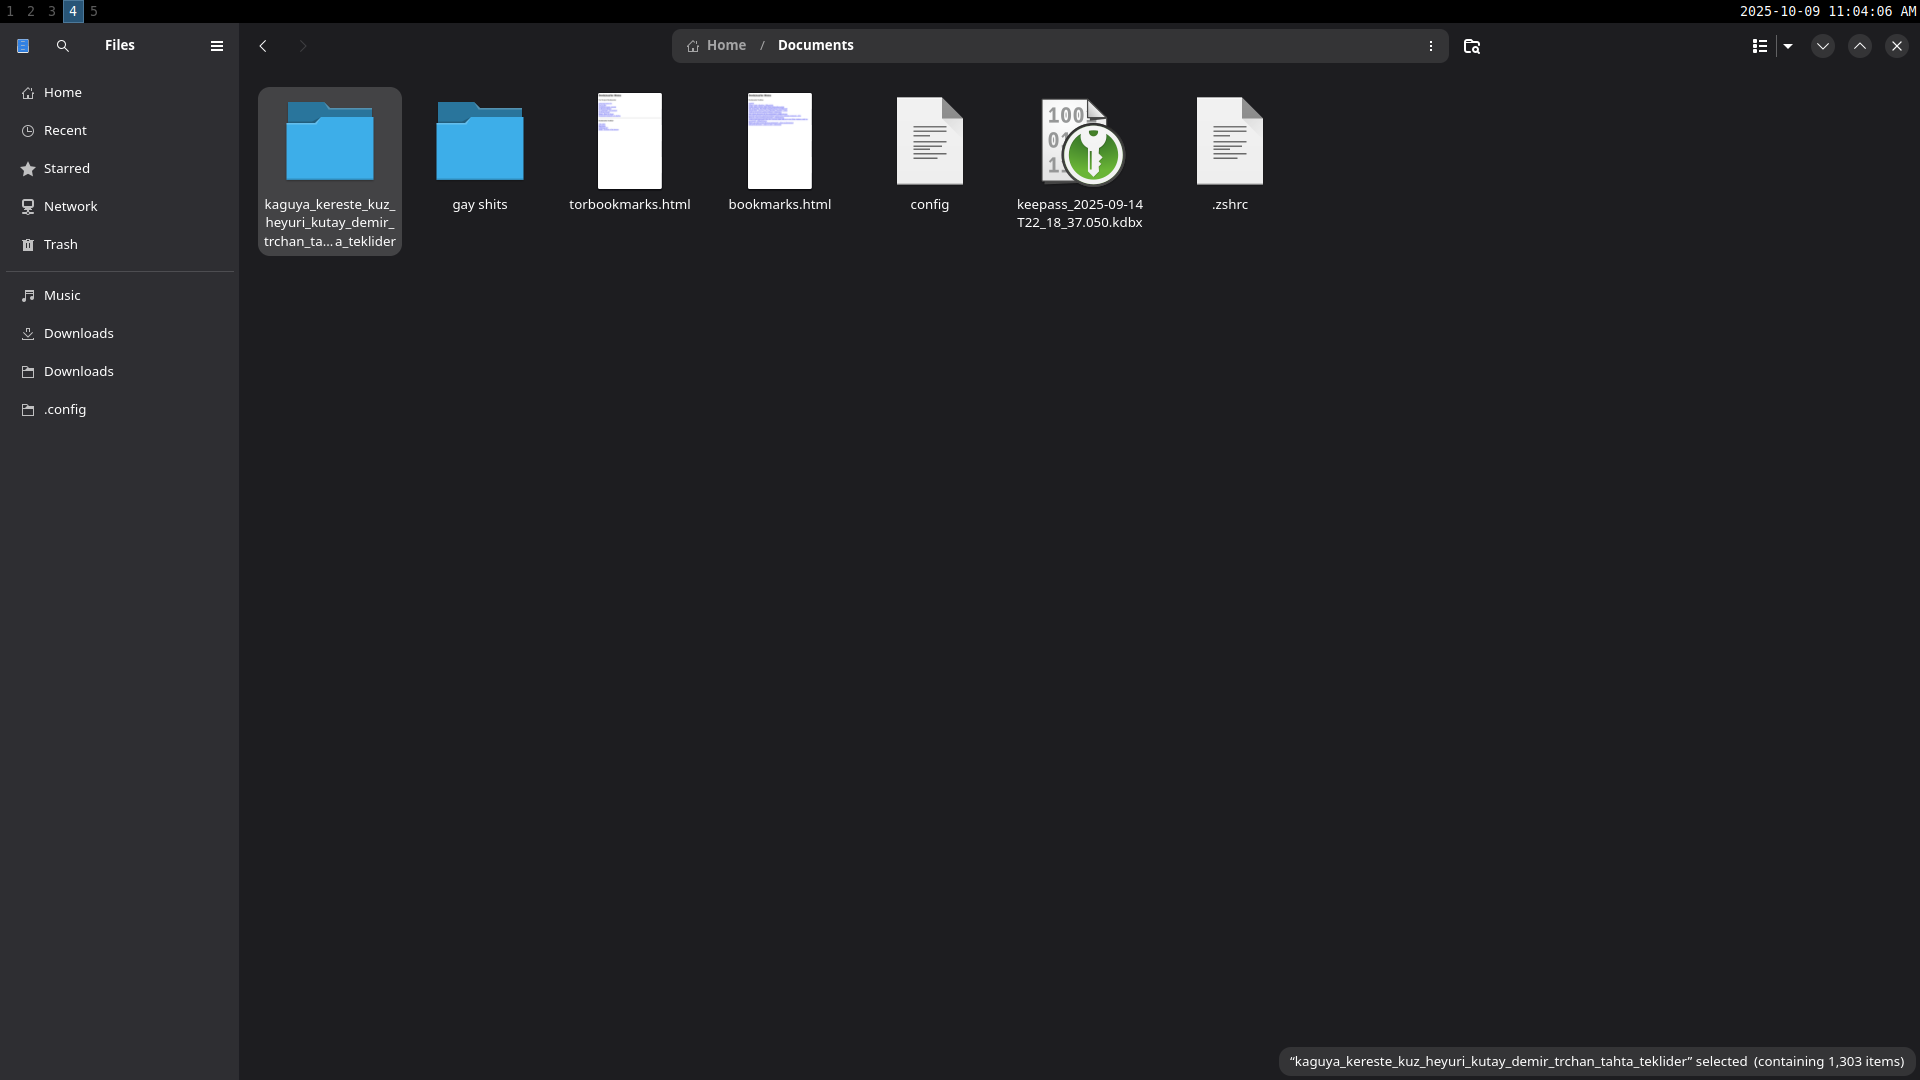Open the hamburger main menu
The height and width of the screenshot is (1080, 1920).
[x=216, y=46]
